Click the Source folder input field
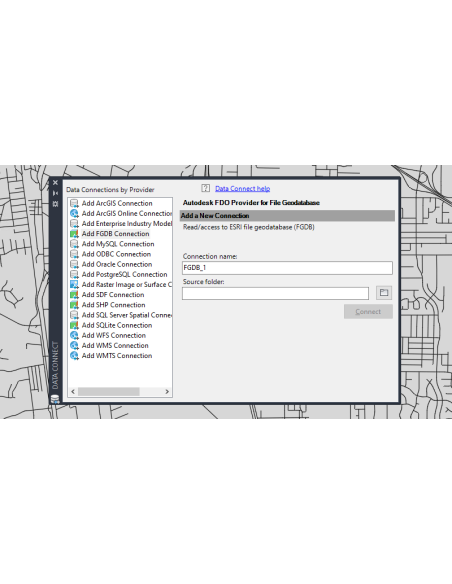The width and height of the screenshot is (452, 584). click(276, 293)
